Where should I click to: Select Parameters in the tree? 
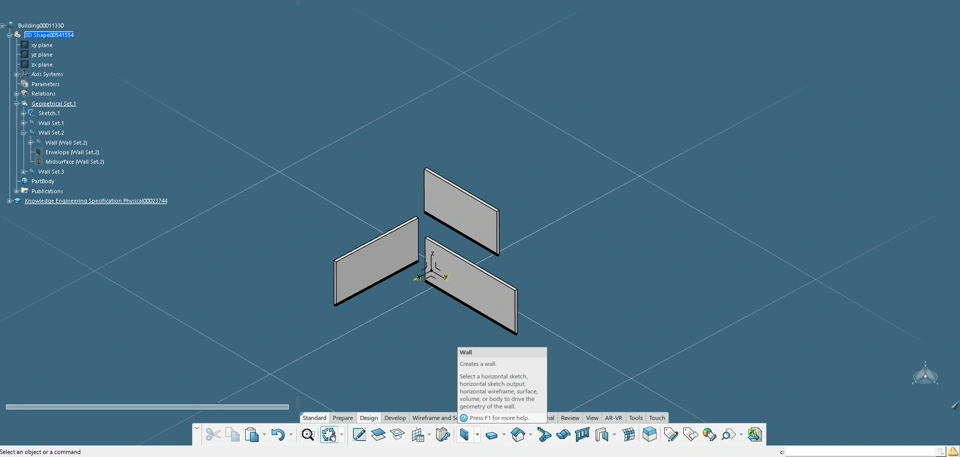point(45,84)
